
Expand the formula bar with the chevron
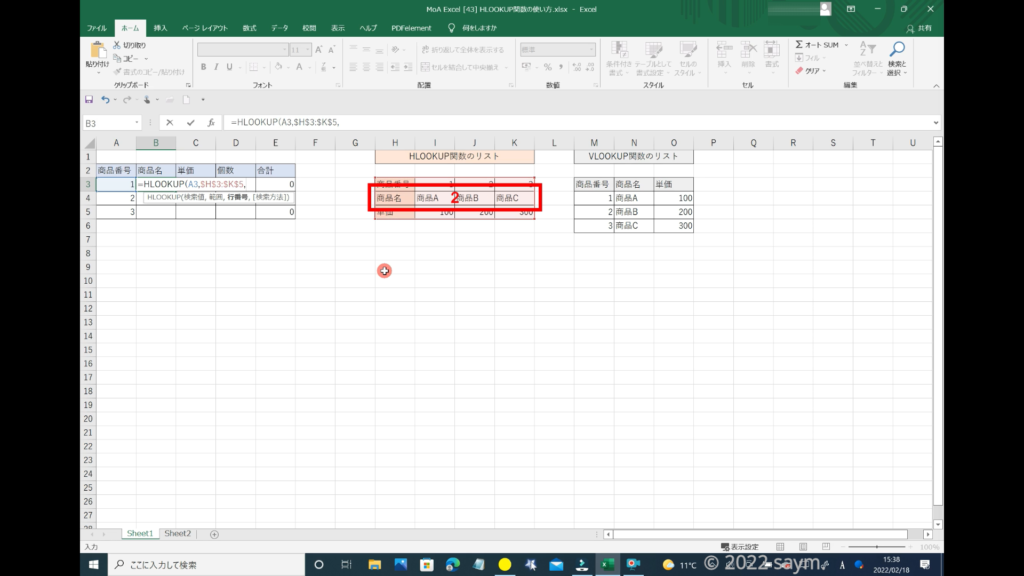[936, 122]
